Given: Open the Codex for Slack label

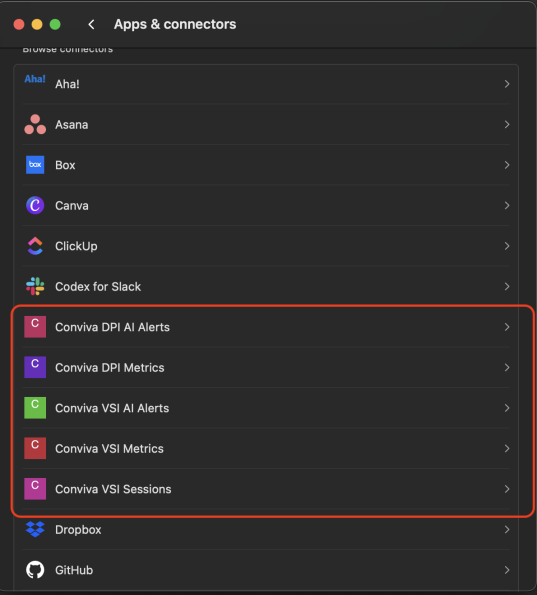Looking at the screenshot, I should (x=98, y=286).
